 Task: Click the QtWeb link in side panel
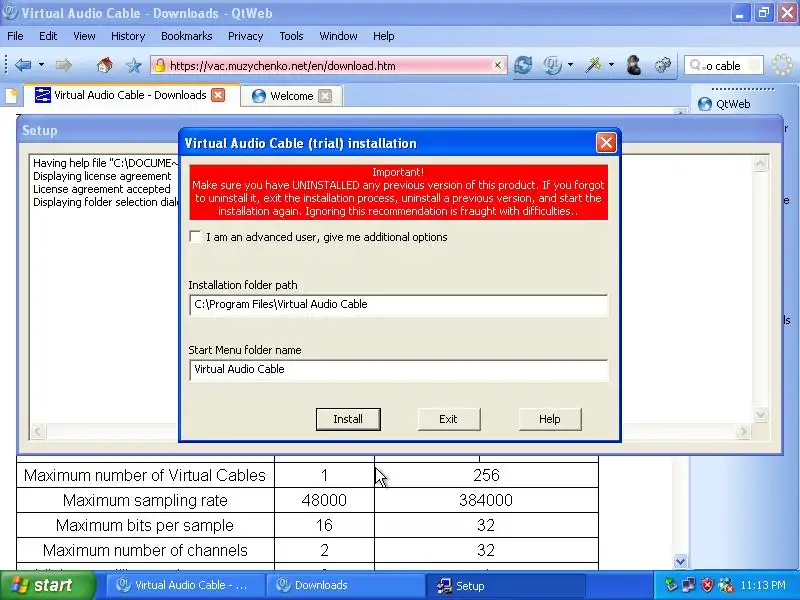click(724, 104)
